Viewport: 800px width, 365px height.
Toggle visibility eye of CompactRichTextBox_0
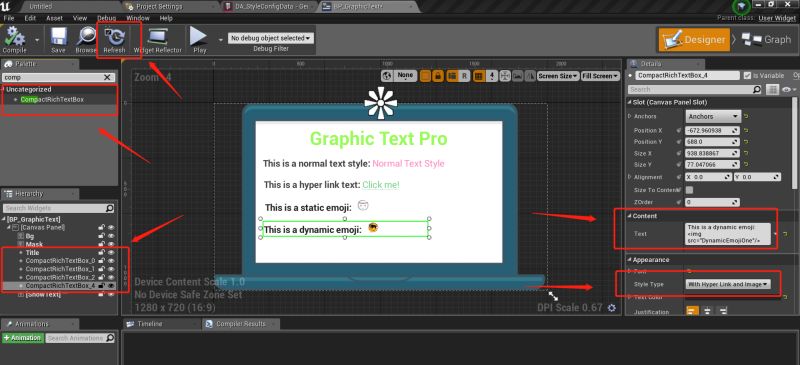(111, 261)
